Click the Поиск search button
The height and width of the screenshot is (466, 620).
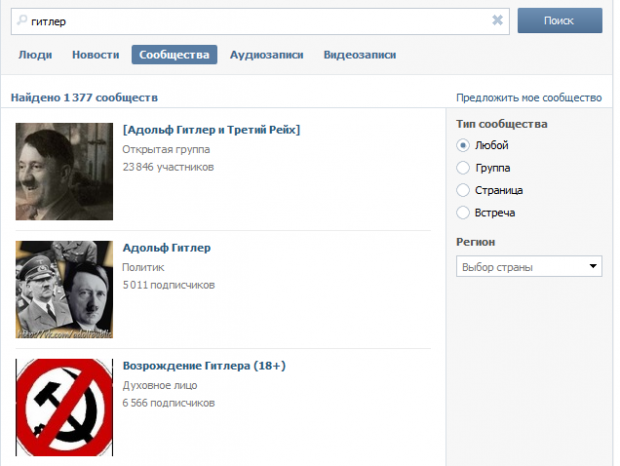(x=560, y=21)
